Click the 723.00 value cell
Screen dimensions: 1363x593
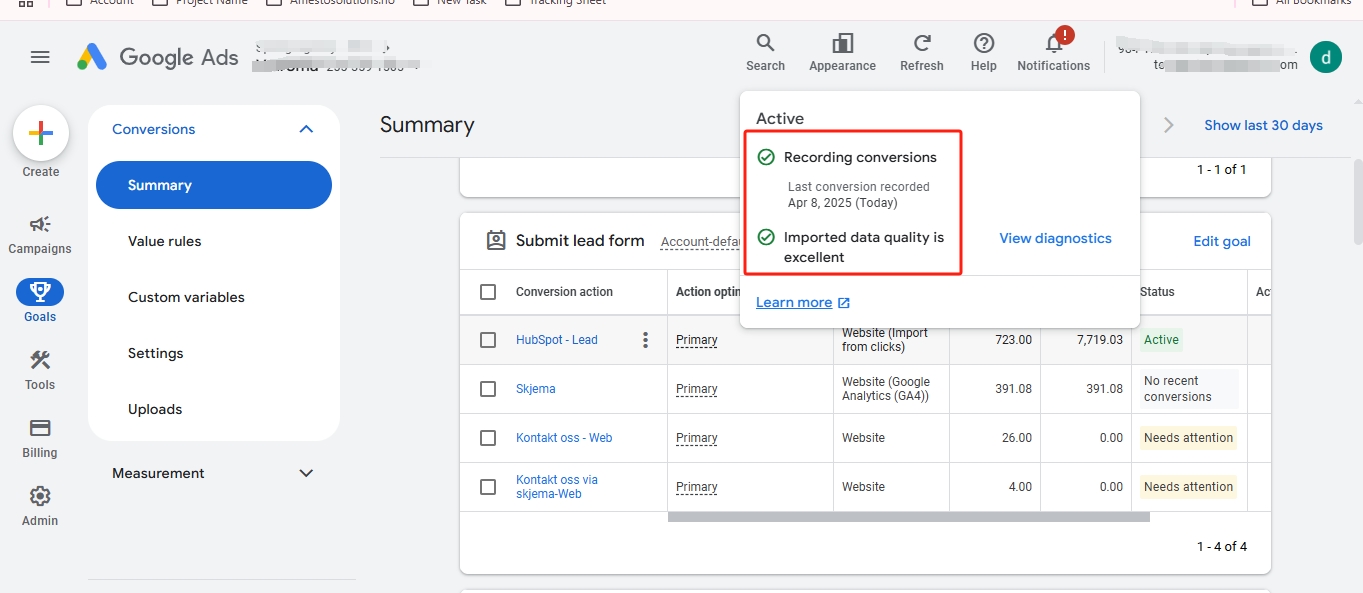pyautogui.click(x=1013, y=340)
